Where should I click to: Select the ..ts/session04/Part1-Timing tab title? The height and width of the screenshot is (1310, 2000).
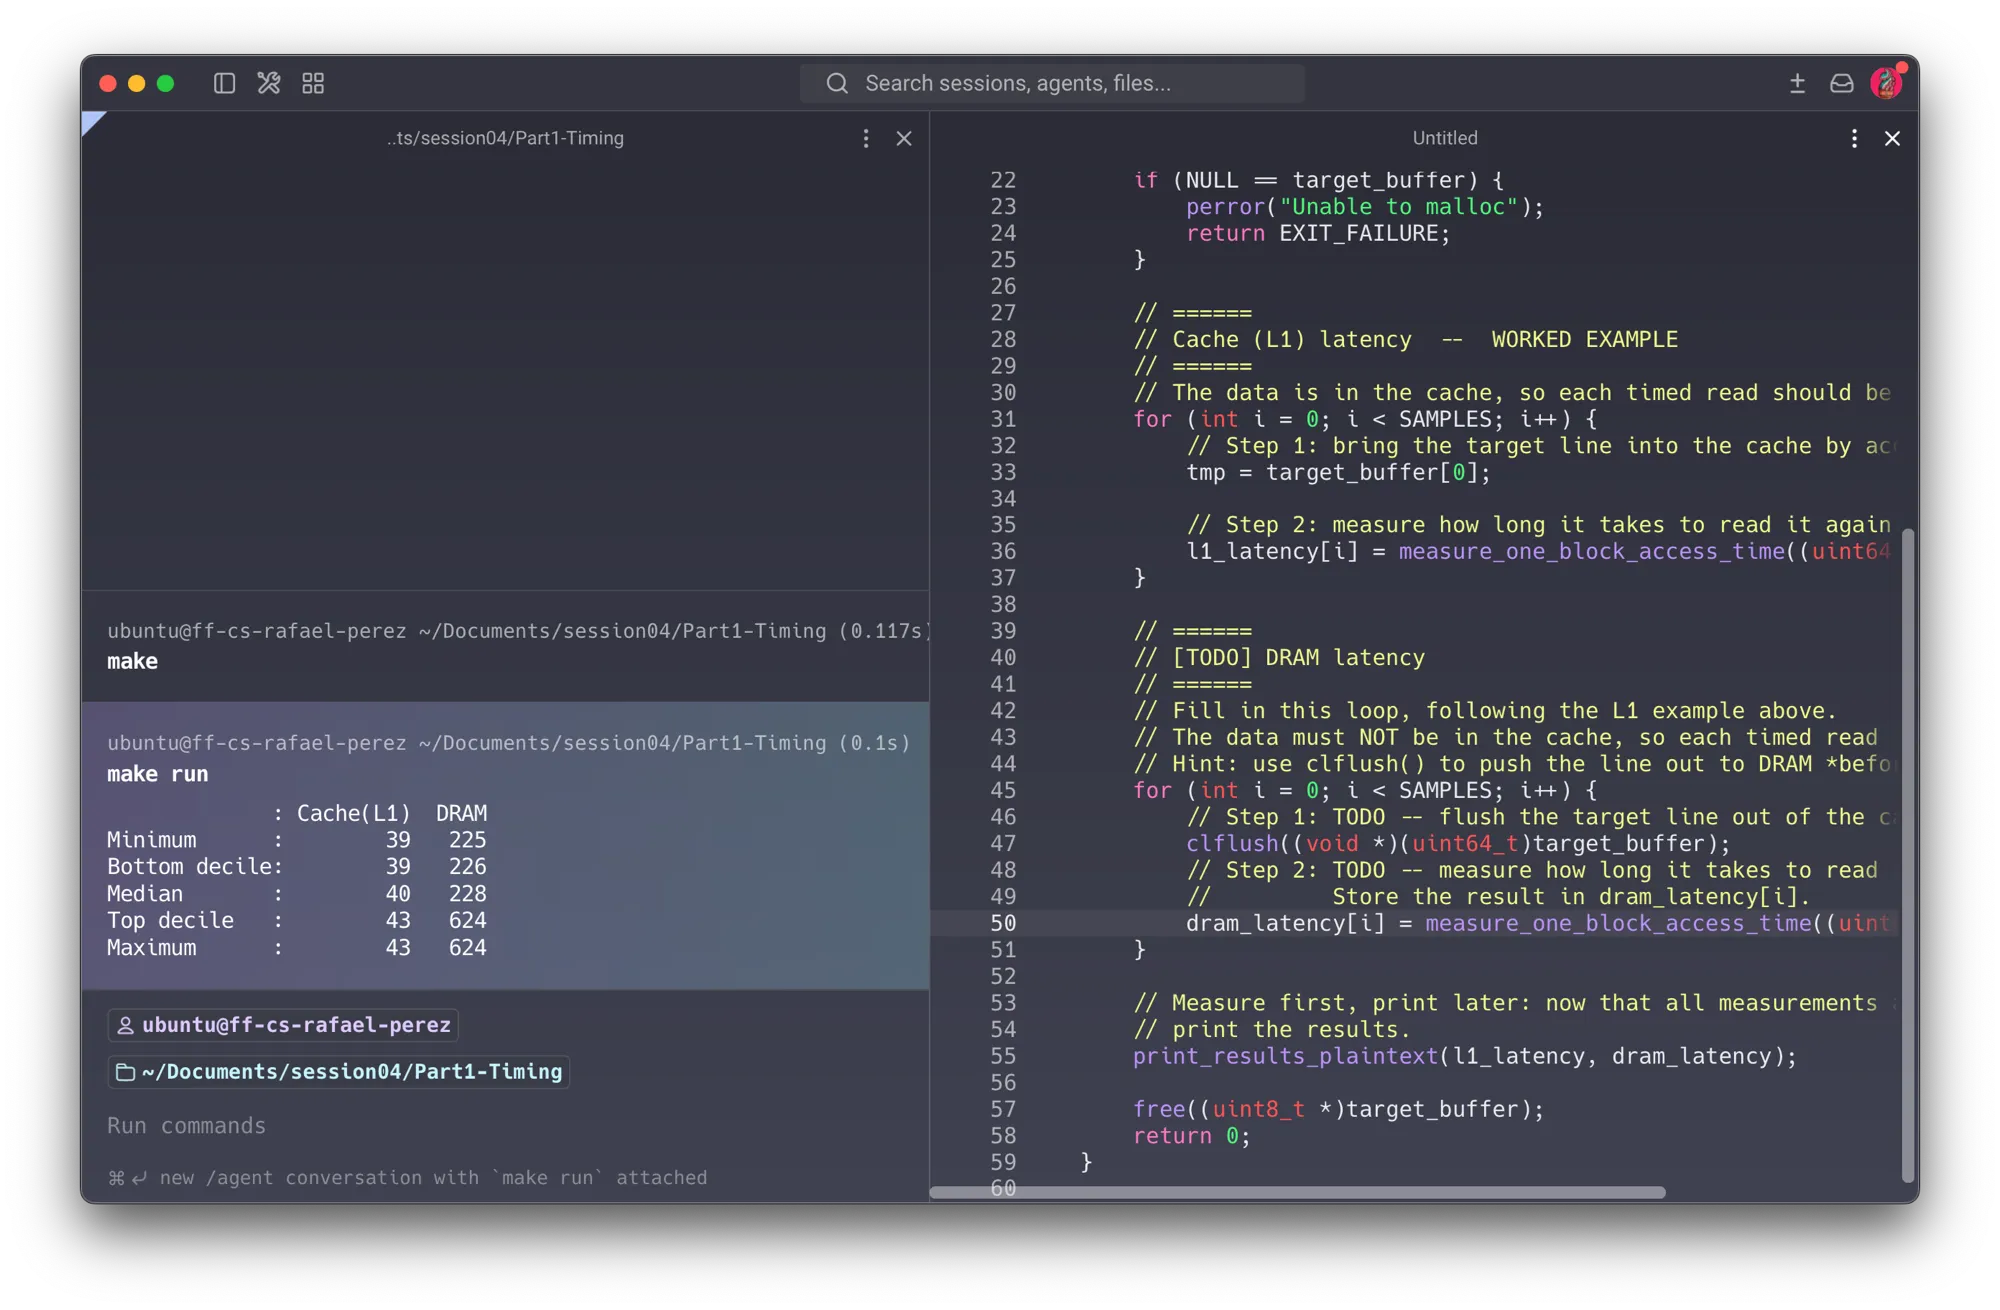pyautogui.click(x=505, y=138)
